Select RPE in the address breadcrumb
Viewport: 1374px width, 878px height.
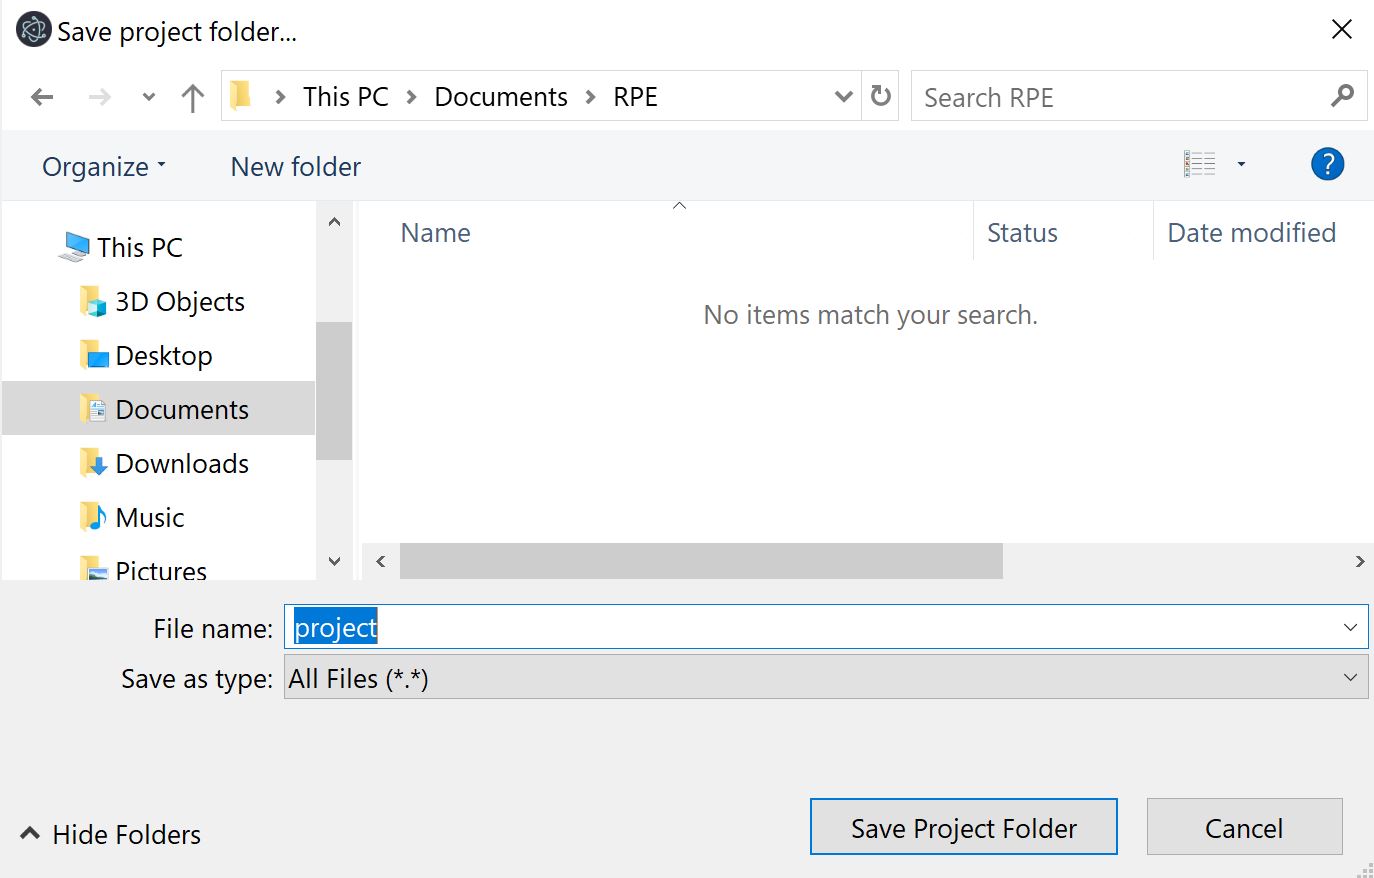pyautogui.click(x=636, y=97)
